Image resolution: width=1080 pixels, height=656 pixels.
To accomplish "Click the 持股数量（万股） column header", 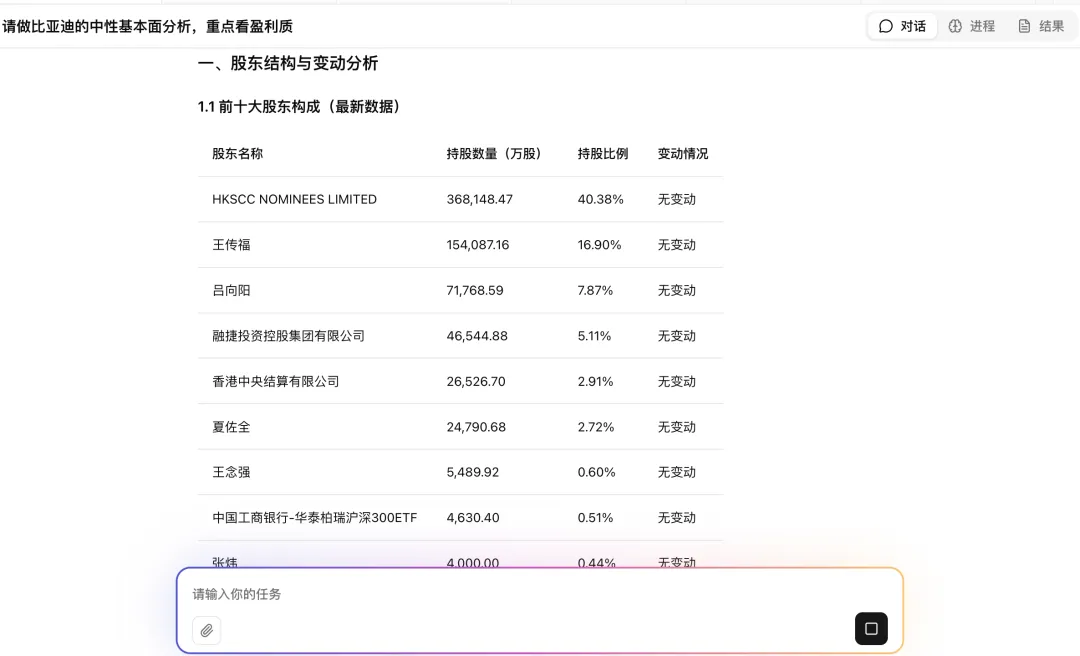I will point(494,154).
